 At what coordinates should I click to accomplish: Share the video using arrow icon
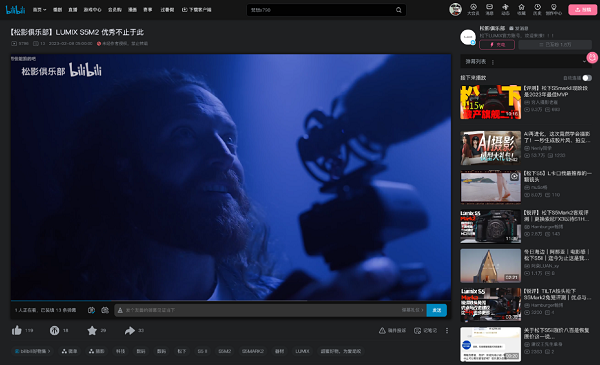[x=130, y=330]
